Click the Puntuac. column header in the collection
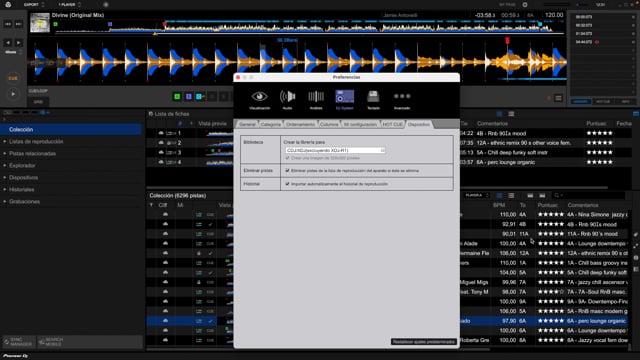The image size is (640, 360). (547, 205)
